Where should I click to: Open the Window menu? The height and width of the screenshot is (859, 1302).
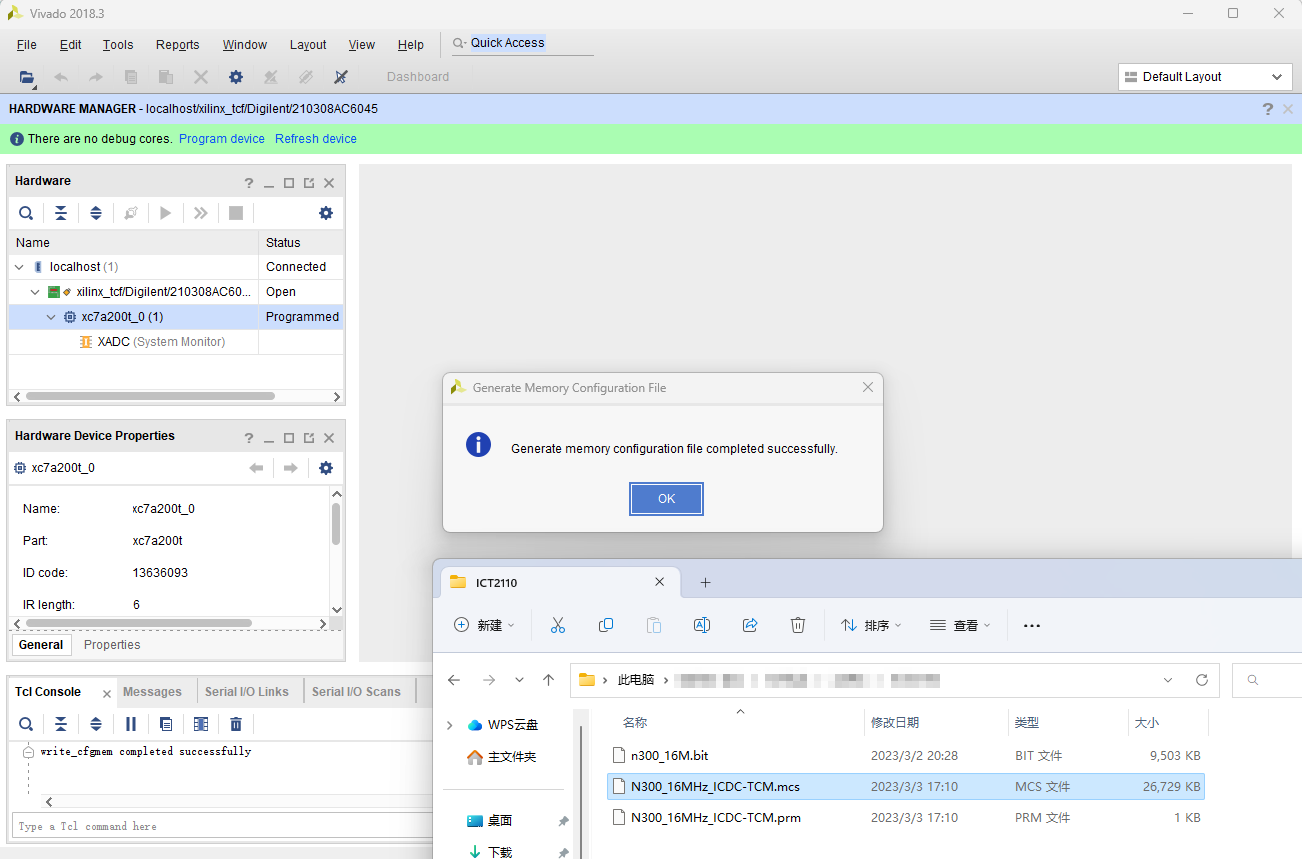pos(245,45)
